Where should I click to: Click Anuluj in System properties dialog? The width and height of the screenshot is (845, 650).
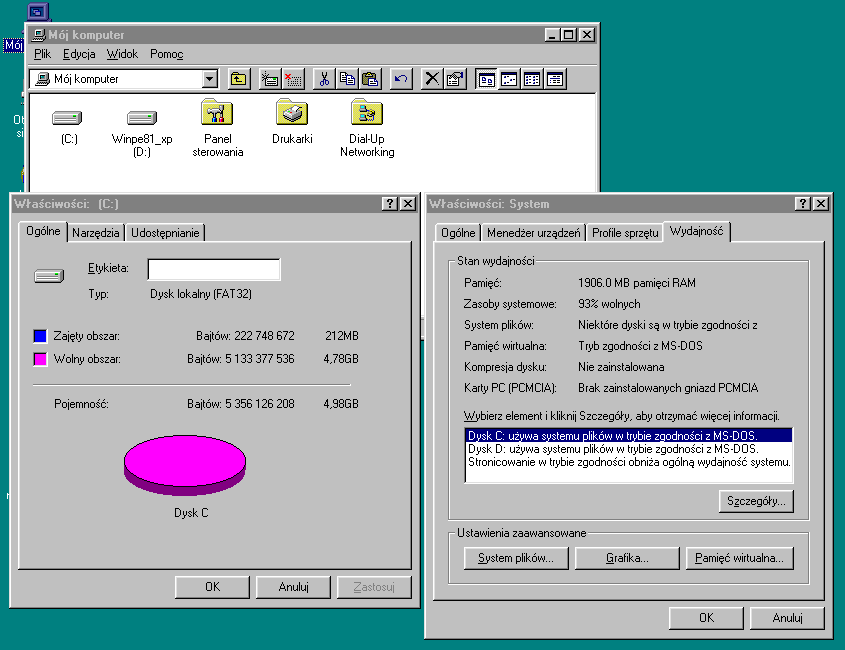787,618
